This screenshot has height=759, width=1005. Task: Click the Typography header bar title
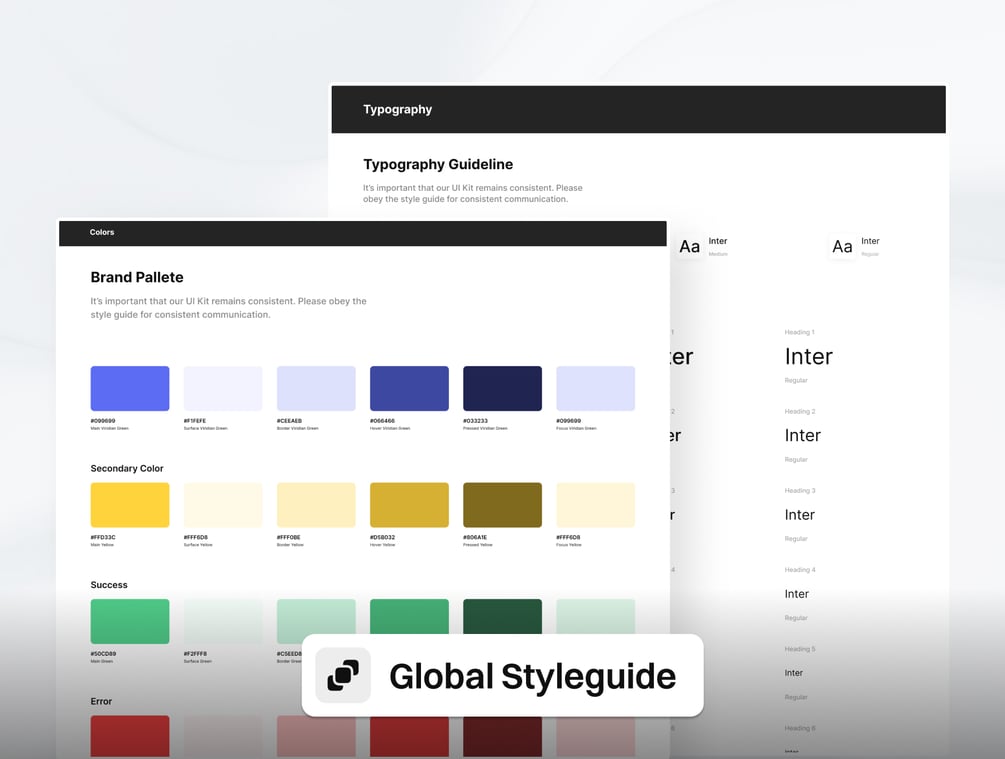pyautogui.click(x=397, y=110)
